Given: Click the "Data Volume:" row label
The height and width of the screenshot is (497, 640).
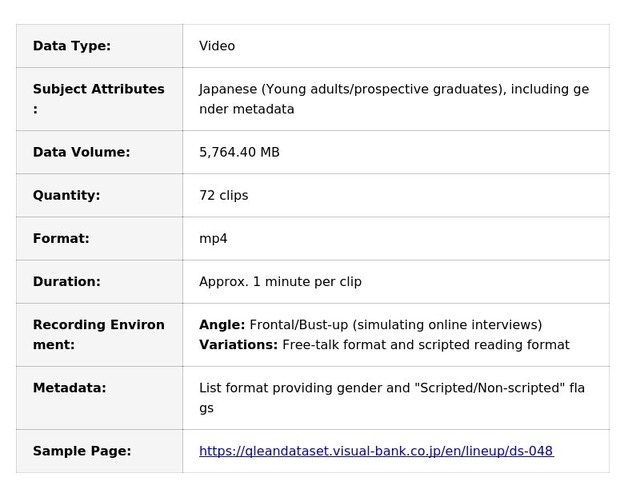Looking at the screenshot, I should pos(81,153).
